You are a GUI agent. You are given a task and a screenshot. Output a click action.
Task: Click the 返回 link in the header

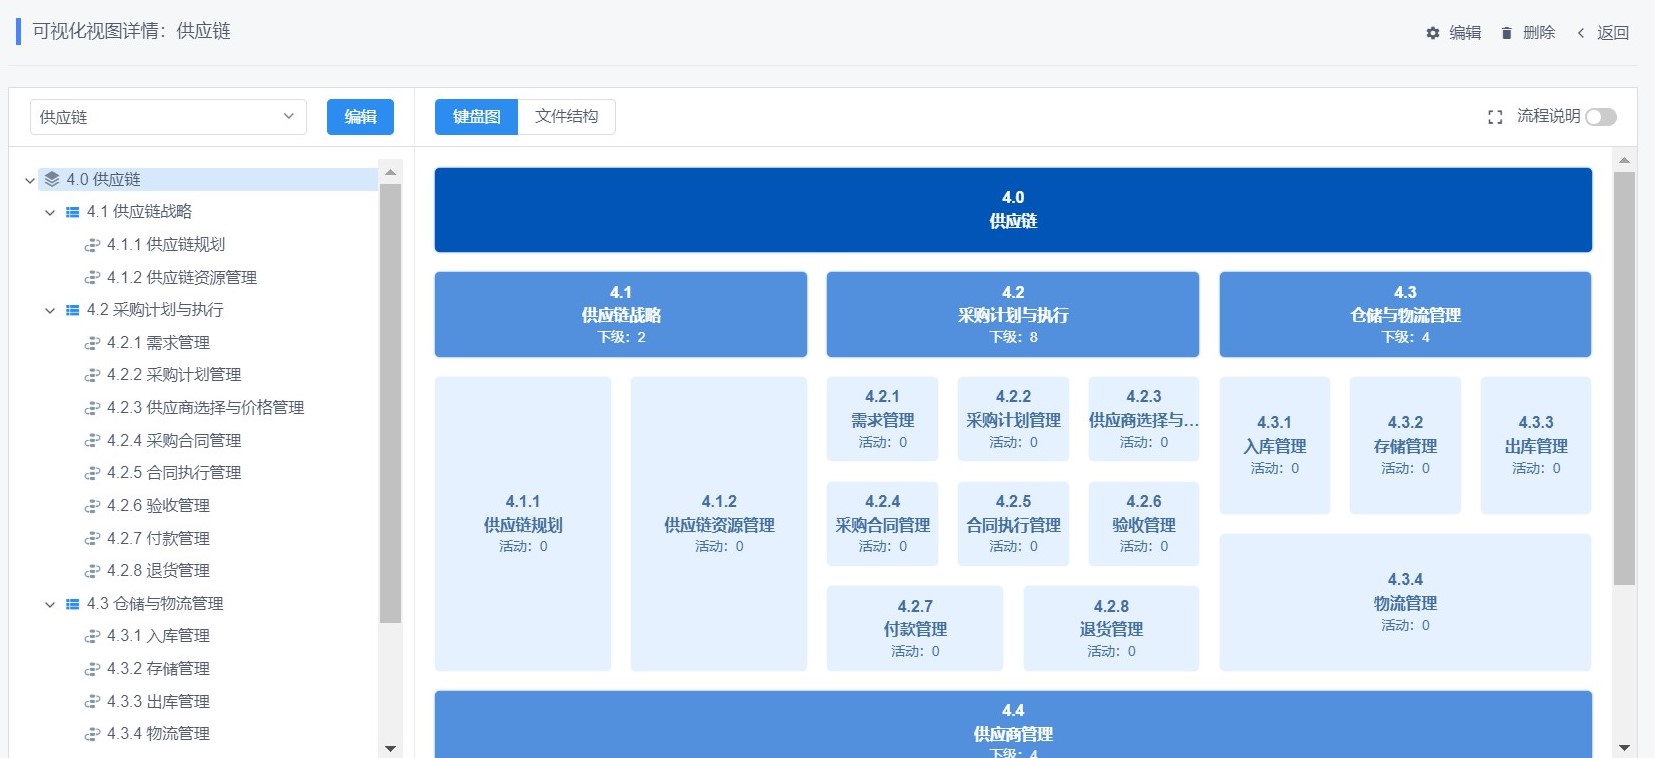[x=1613, y=33]
